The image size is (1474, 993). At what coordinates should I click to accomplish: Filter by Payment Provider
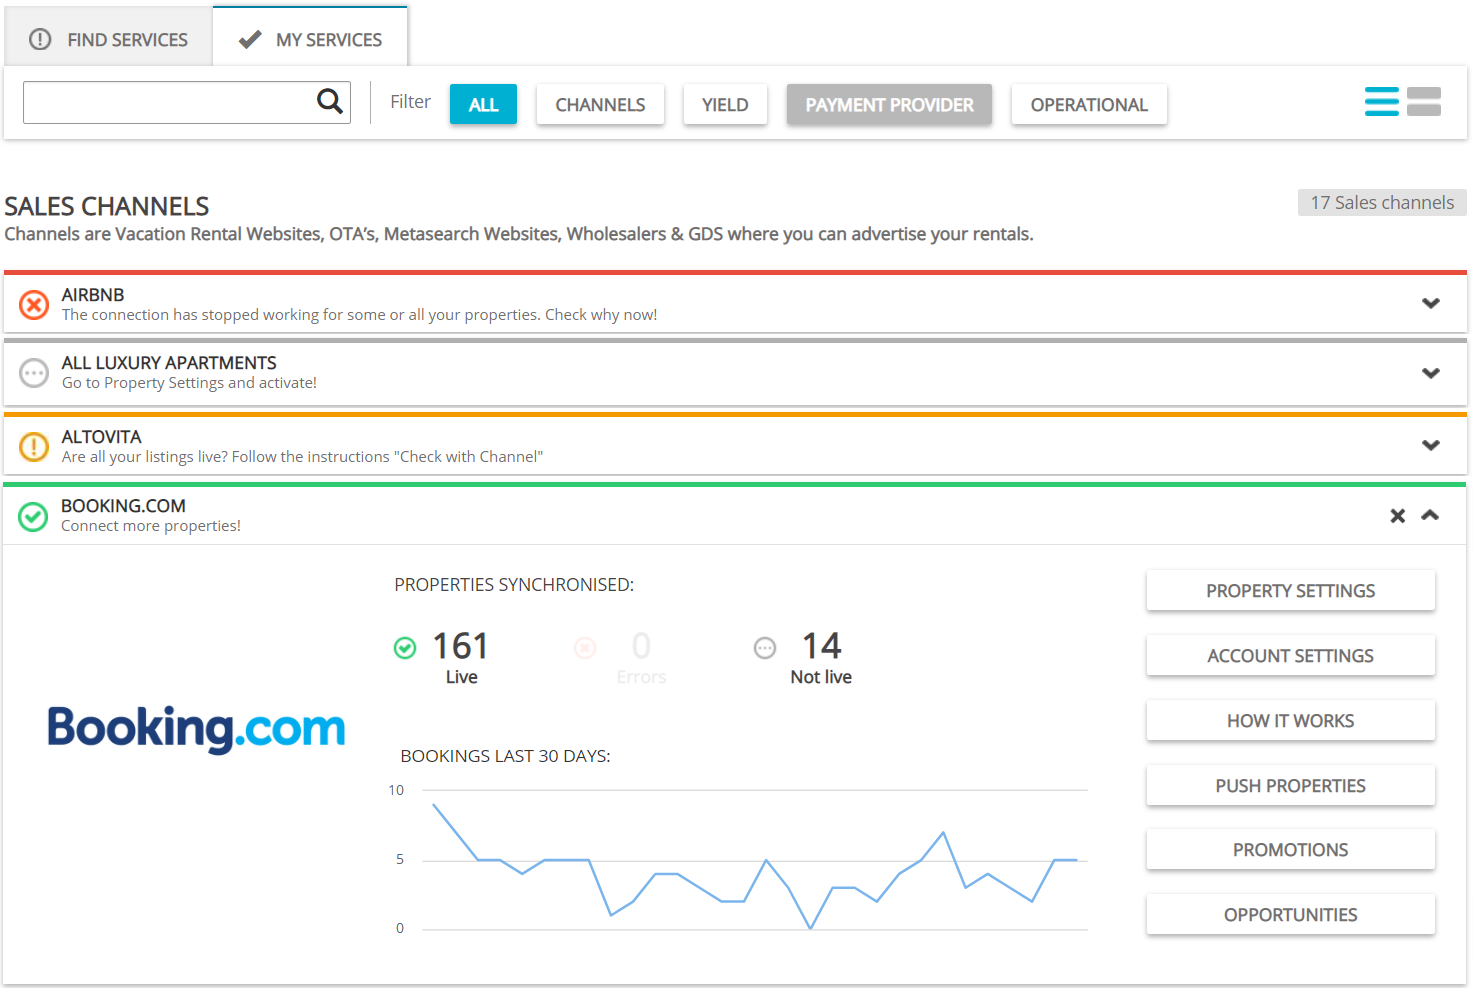tap(889, 104)
